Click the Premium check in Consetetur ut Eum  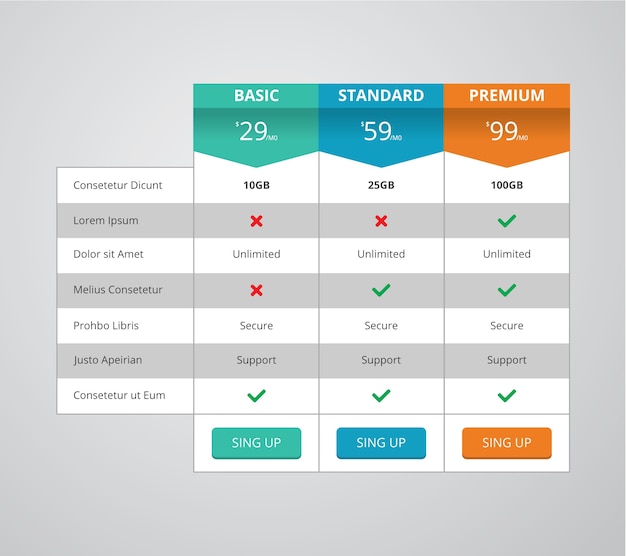click(507, 396)
